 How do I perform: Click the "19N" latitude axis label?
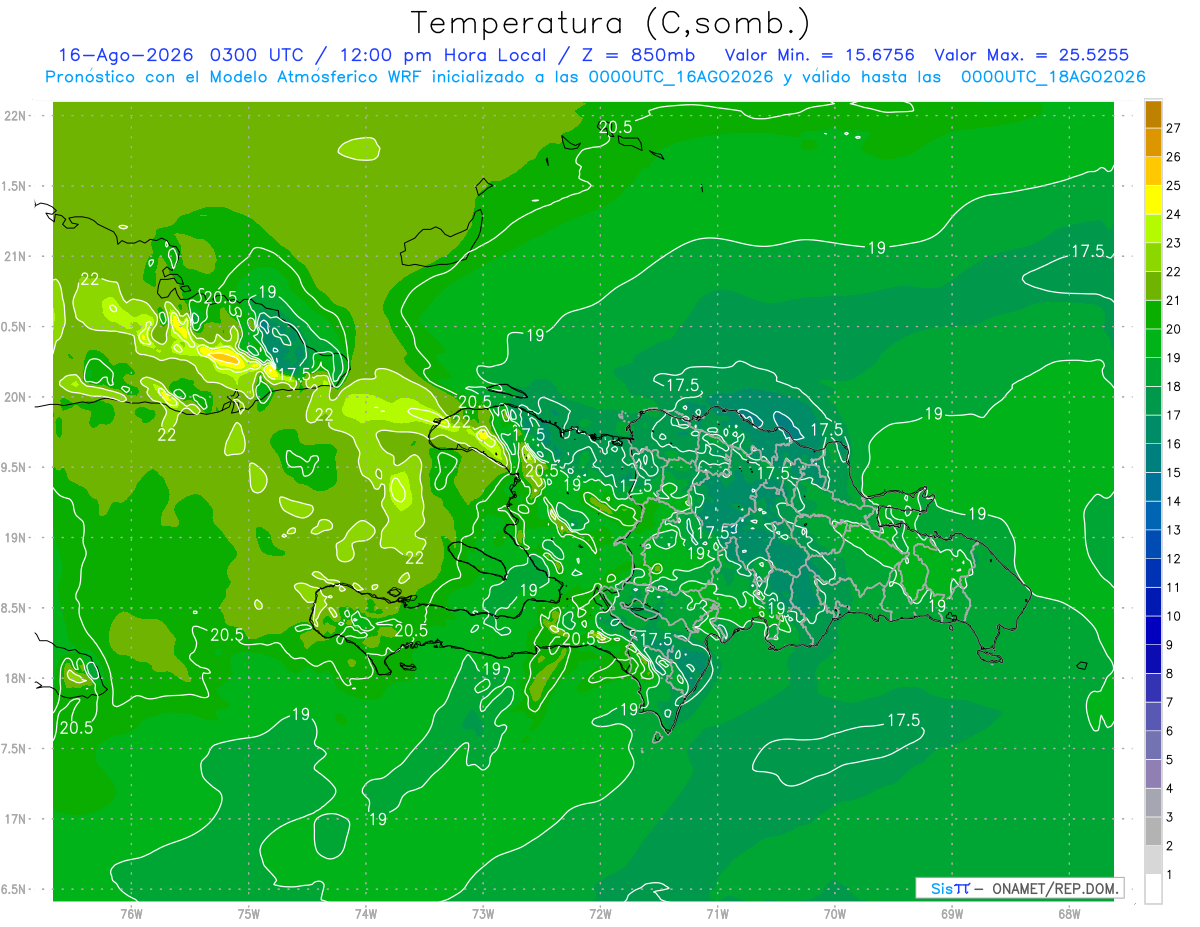tap(17, 538)
